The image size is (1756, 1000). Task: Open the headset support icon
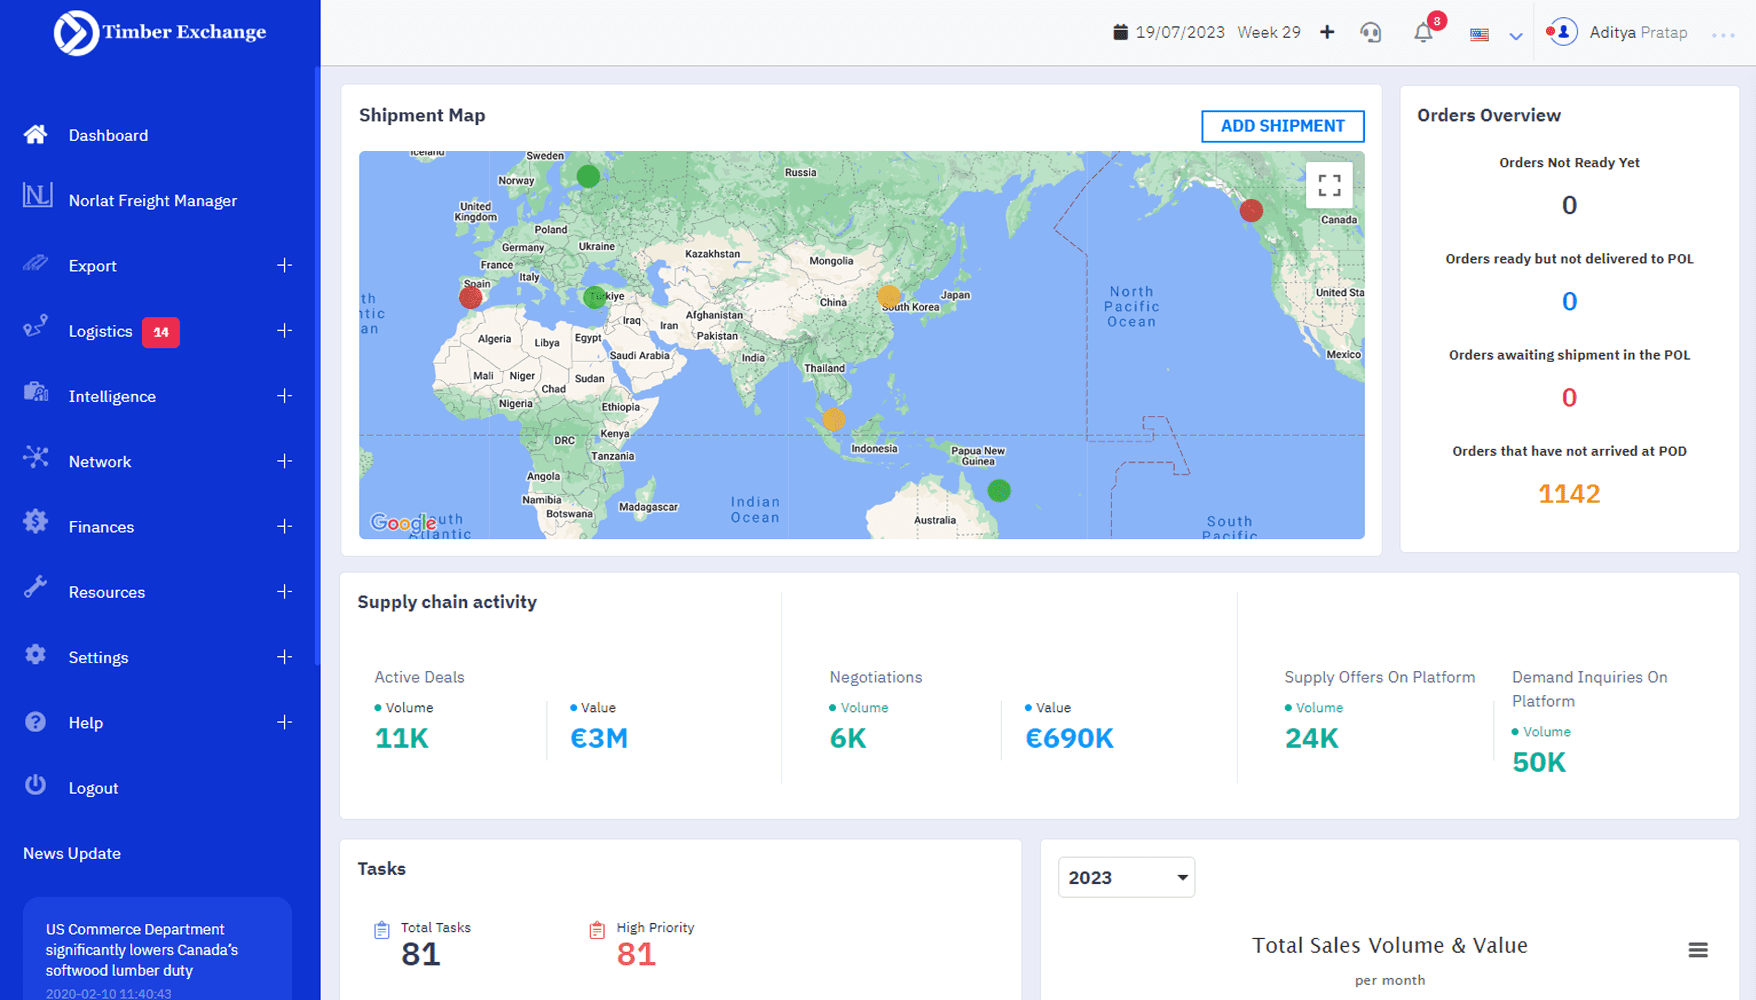(1371, 33)
